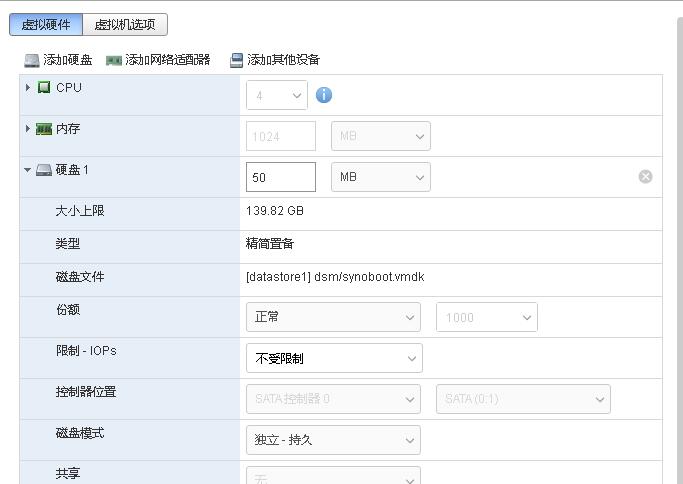Open the disk mode 独立 - 持久 dropdown
The image size is (683, 484).
pos(333,440)
